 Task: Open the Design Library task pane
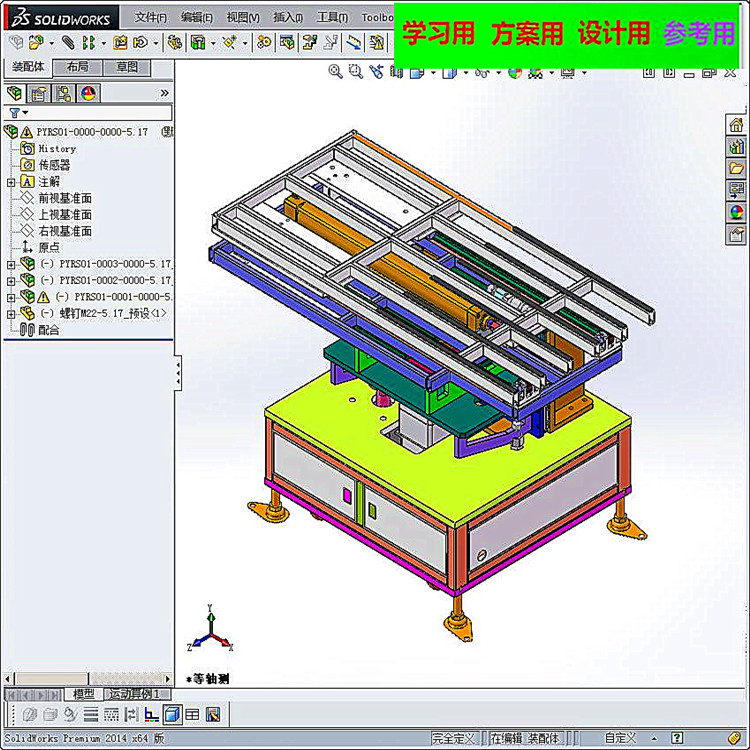(x=736, y=147)
